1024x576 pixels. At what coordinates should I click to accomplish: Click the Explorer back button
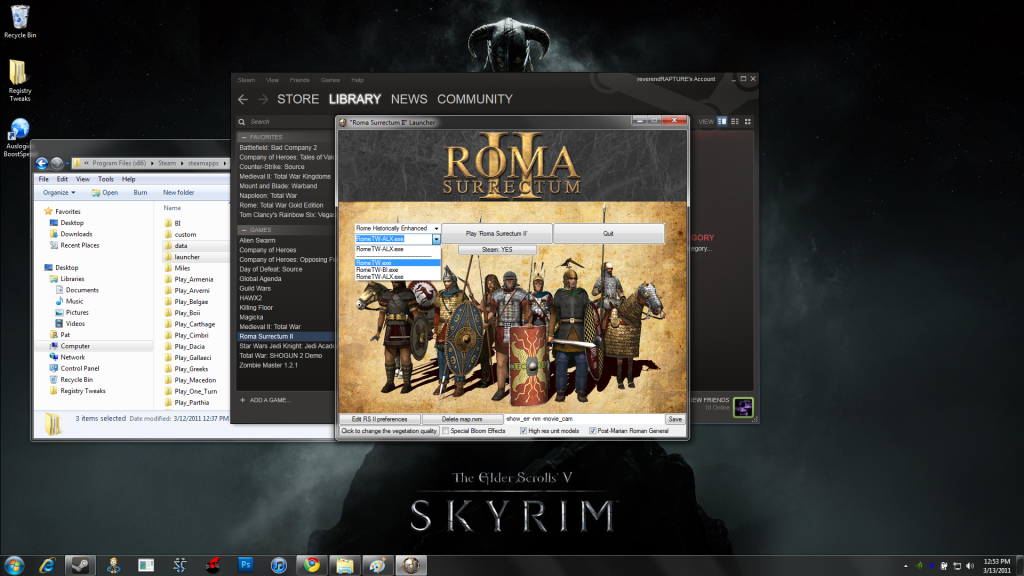tap(42, 163)
